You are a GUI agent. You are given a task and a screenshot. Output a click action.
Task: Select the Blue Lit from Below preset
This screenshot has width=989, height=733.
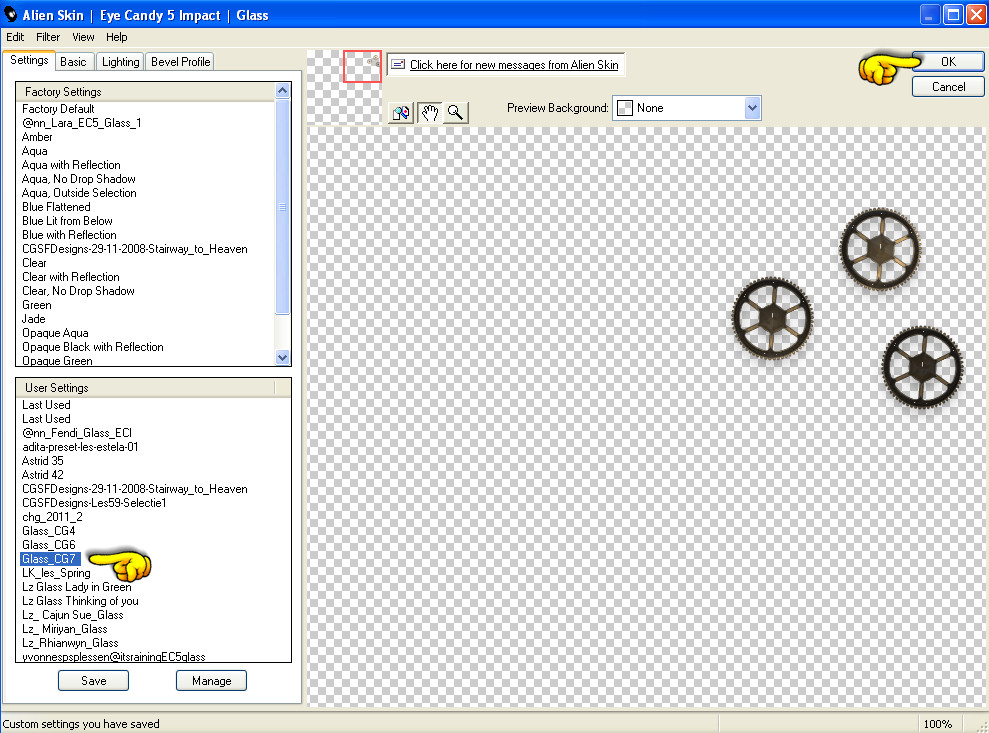67,221
